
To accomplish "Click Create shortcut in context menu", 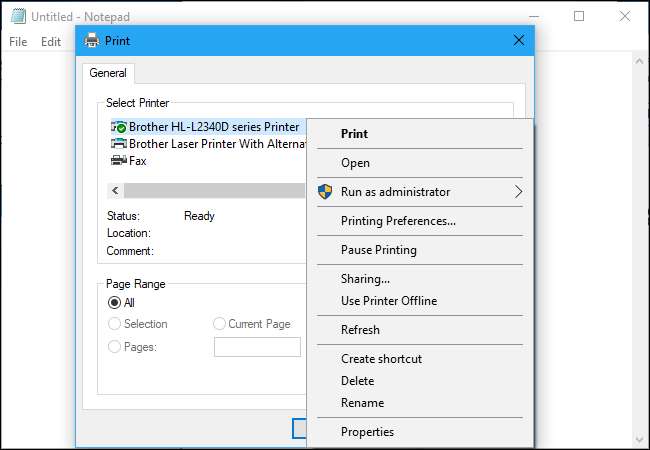I will tap(381, 359).
